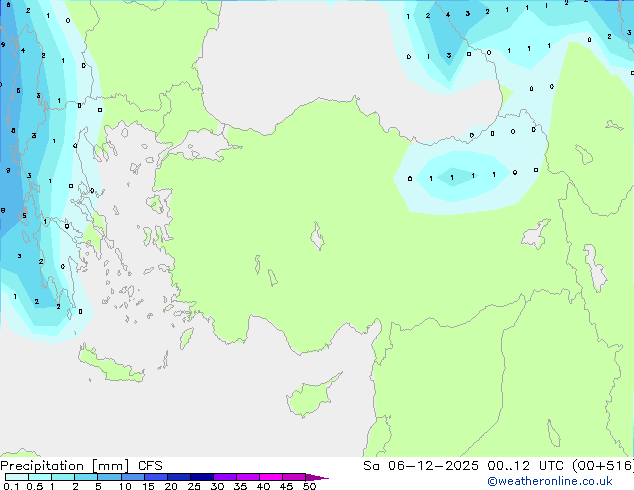
Task: Click the '30' legend scale label
Action: click(x=217, y=486)
